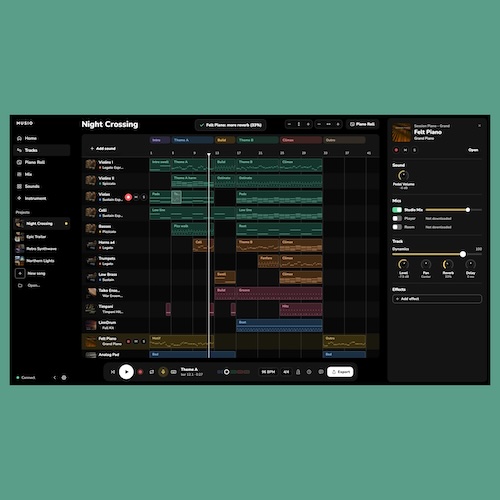The image size is (500, 500).
Task: Click the 4/4 time signature box
Action: pos(286,372)
